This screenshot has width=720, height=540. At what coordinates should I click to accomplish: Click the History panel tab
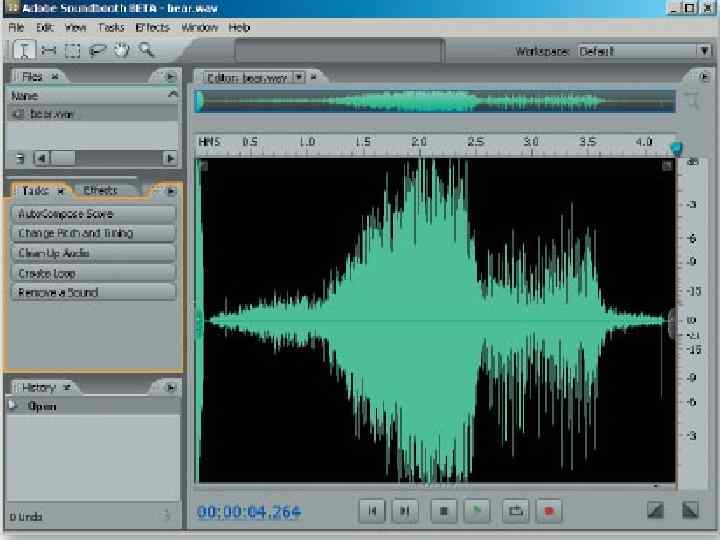coord(39,388)
